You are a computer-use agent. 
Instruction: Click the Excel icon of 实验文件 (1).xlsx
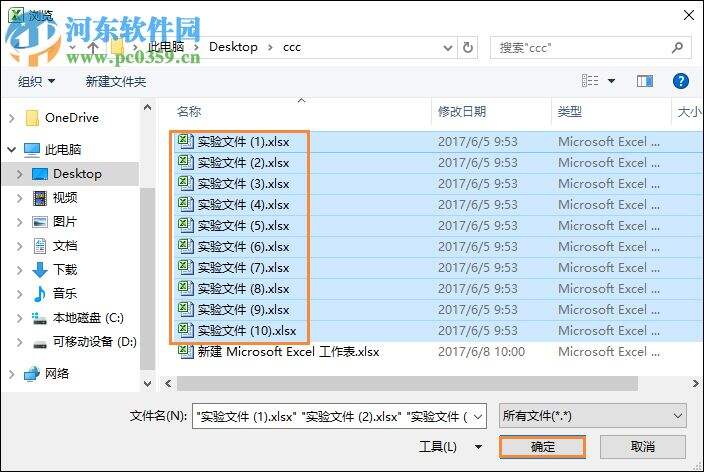click(185, 141)
